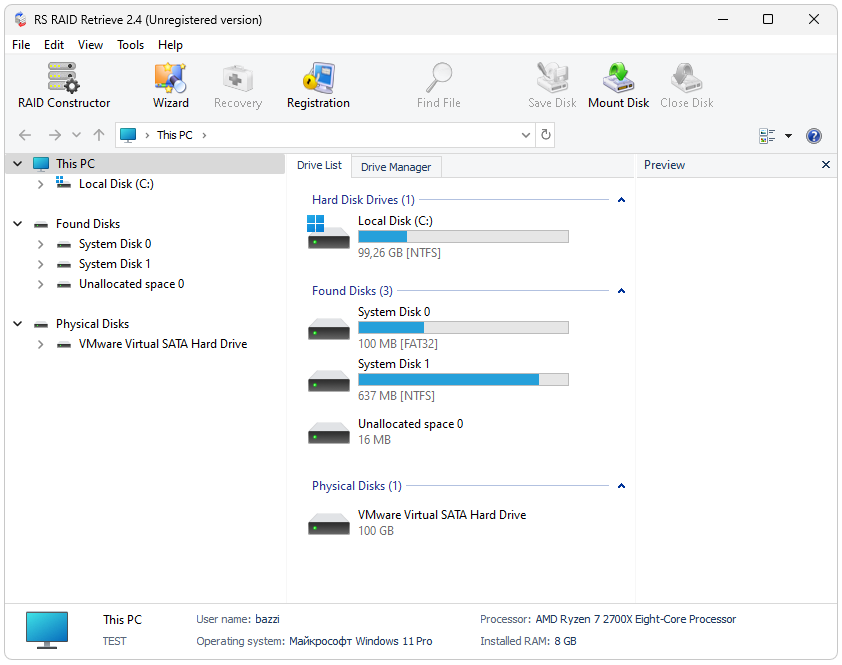Collapse the Found Disks (3) section
The width and height of the screenshot is (842, 665).
[x=621, y=291]
